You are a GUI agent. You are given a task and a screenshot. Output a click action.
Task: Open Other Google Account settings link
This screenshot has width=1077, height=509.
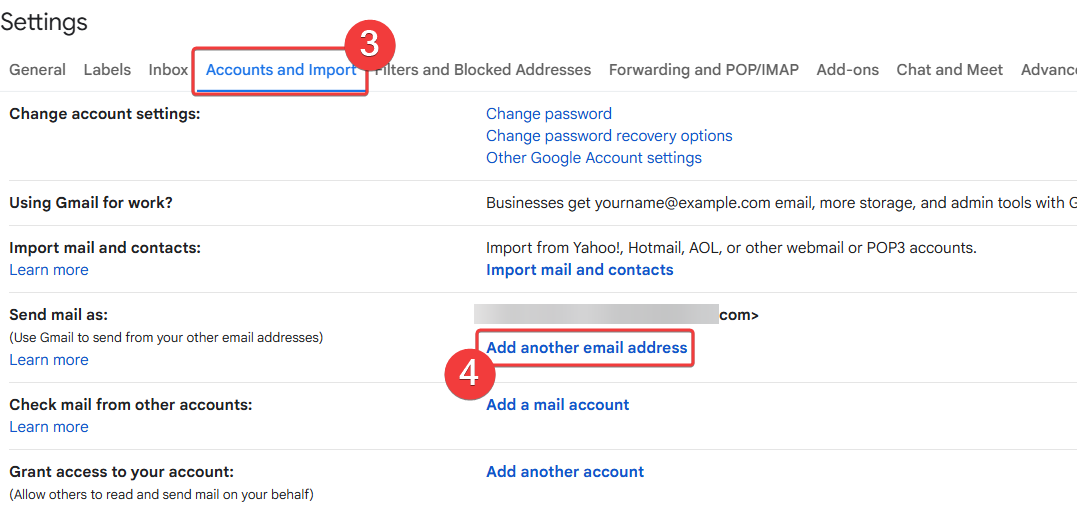(x=593, y=158)
